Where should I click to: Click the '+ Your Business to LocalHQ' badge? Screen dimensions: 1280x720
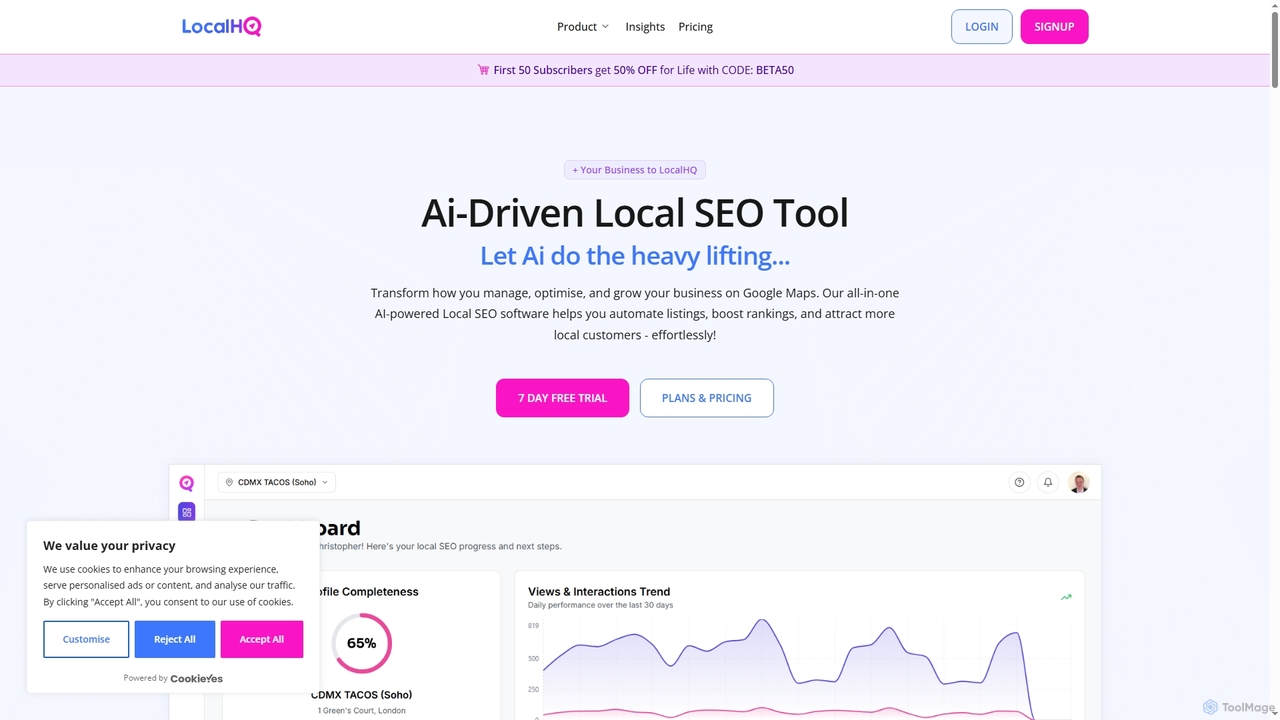coord(635,170)
